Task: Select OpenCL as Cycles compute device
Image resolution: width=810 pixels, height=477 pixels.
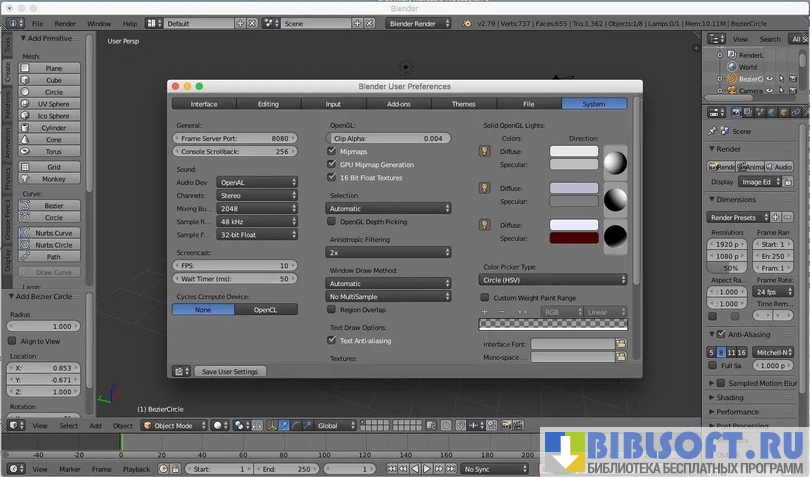Action: click(x=265, y=310)
